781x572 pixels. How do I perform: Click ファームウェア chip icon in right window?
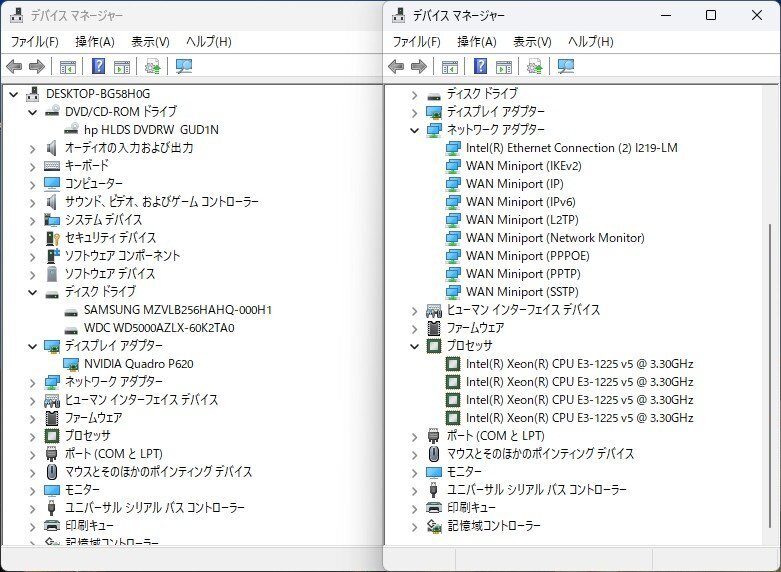coord(434,328)
